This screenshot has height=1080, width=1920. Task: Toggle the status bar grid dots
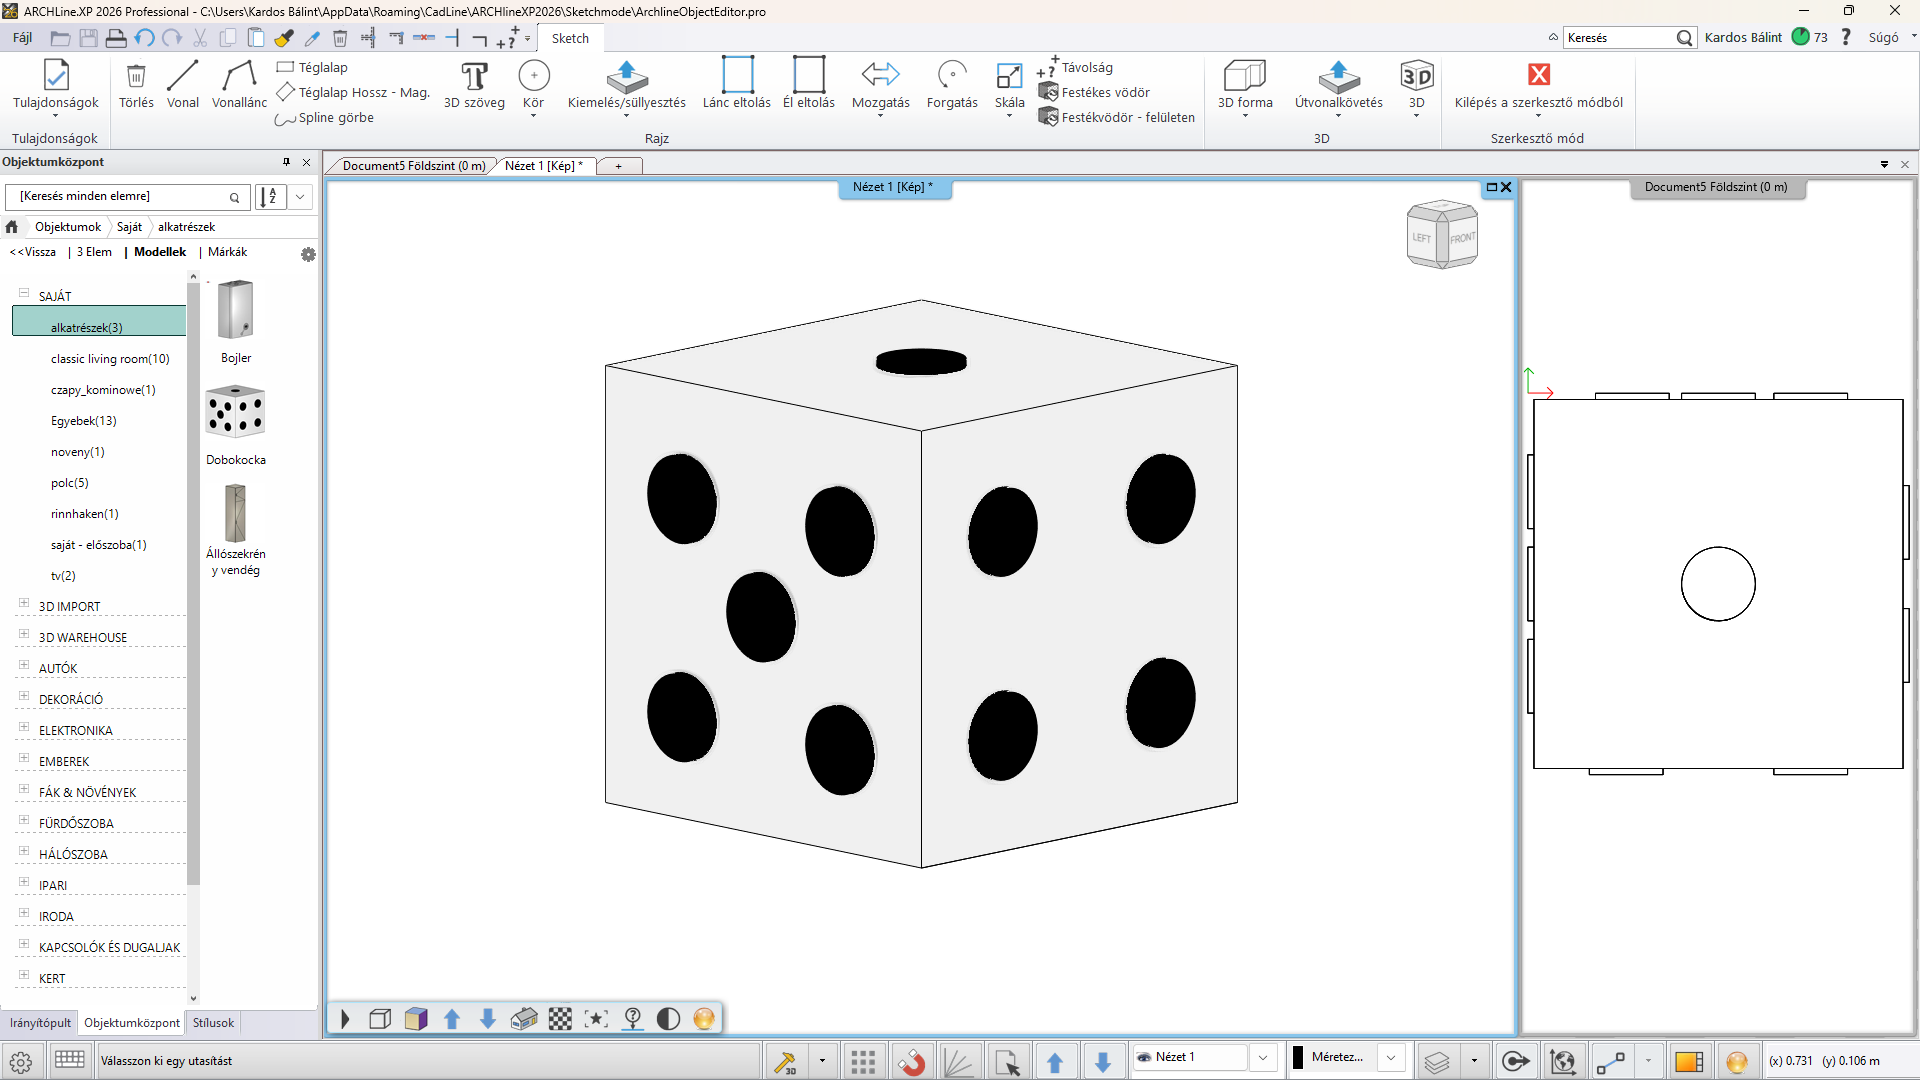click(863, 1061)
